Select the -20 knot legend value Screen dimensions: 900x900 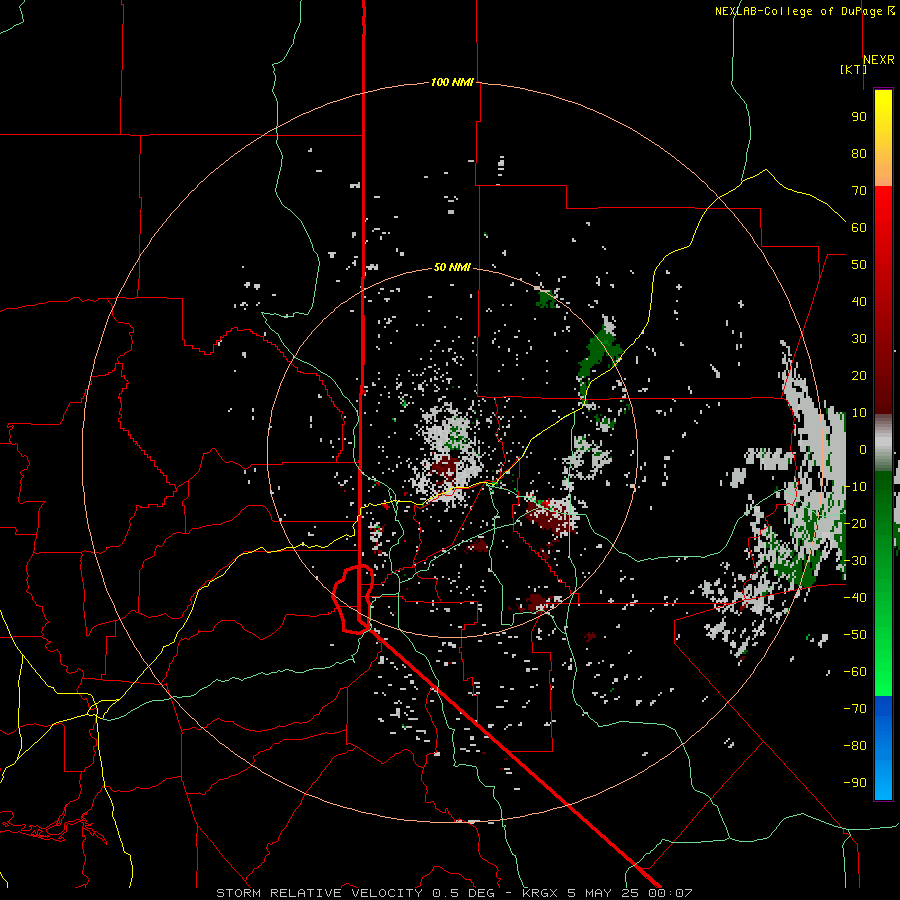[855, 523]
